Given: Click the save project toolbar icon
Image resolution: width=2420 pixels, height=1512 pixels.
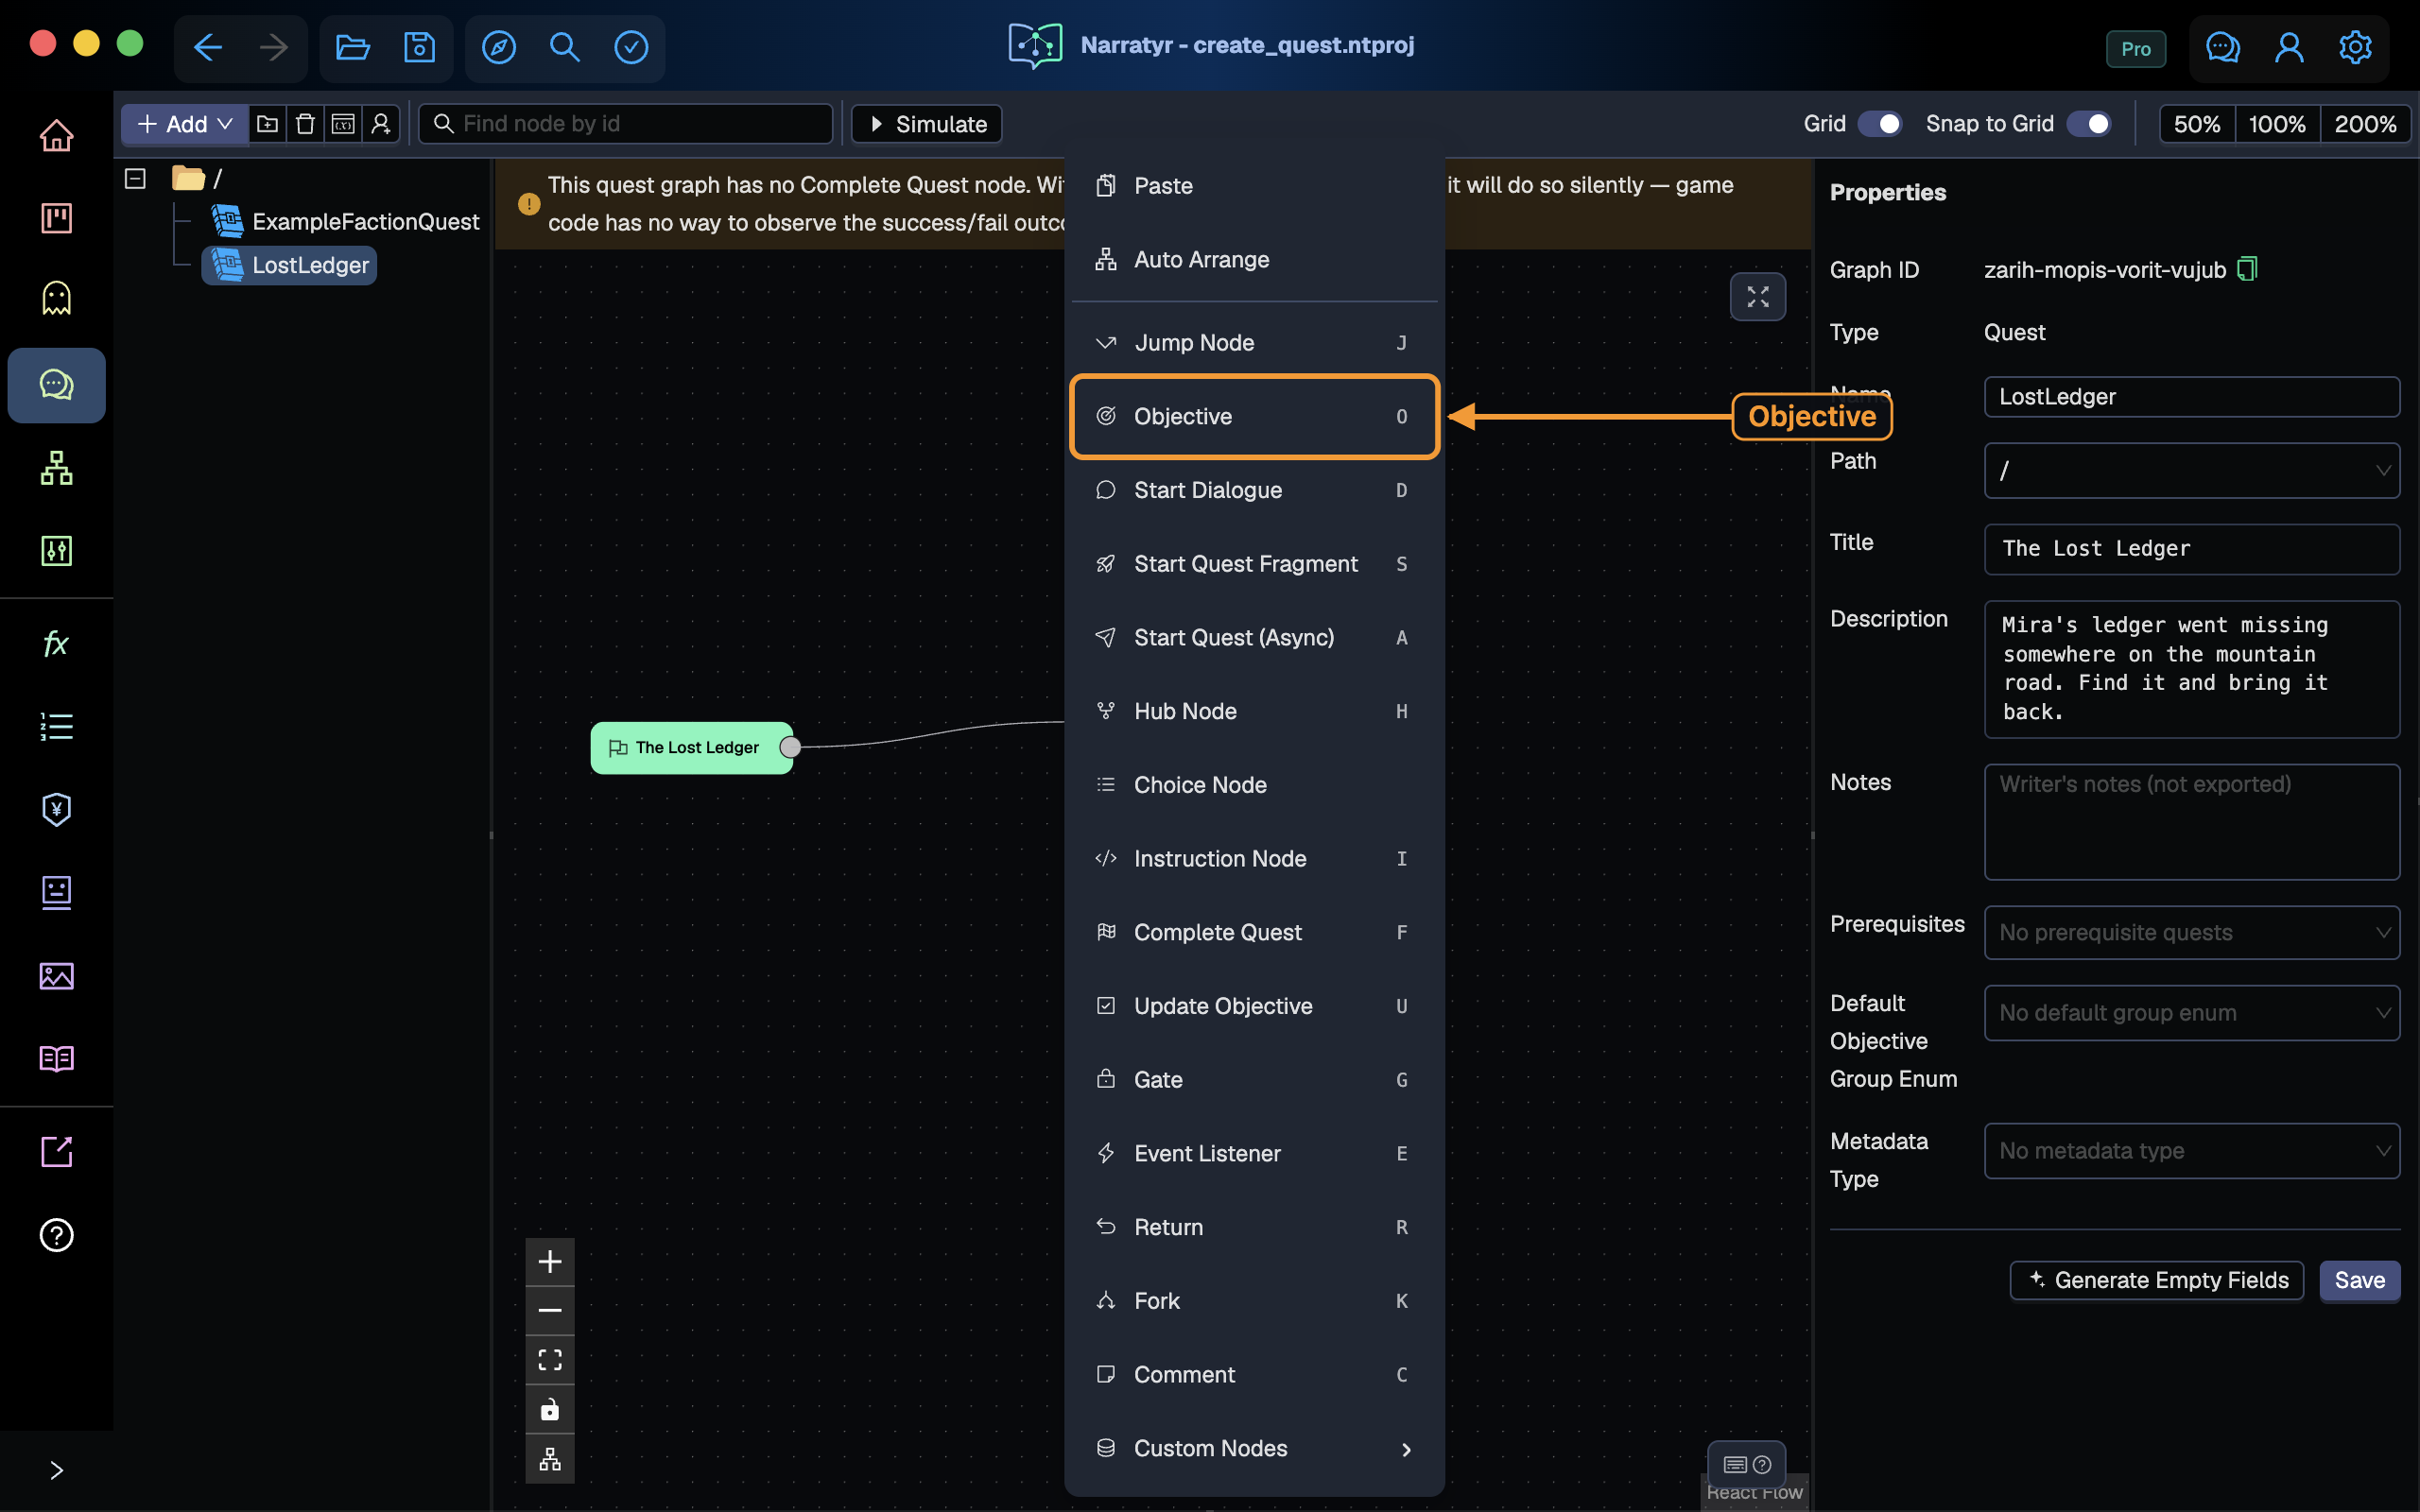Looking at the screenshot, I should pyautogui.click(x=419, y=47).
